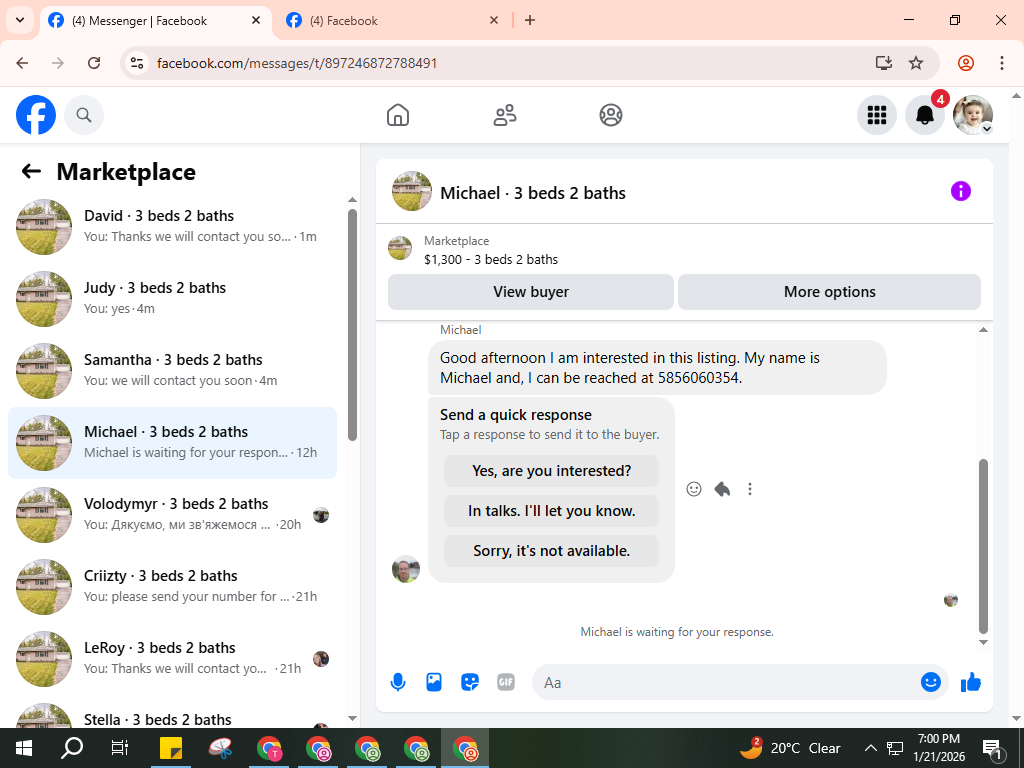The width and height of the screenshot is (1024, 768).
Task: Open Windows taskbar search
Action: (x=72, y=748)
